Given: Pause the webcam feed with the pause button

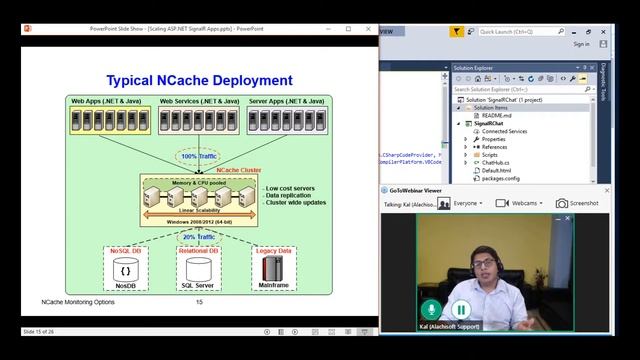Looking at the screenshot, I should pyautogui.click(x=461, y=310).
